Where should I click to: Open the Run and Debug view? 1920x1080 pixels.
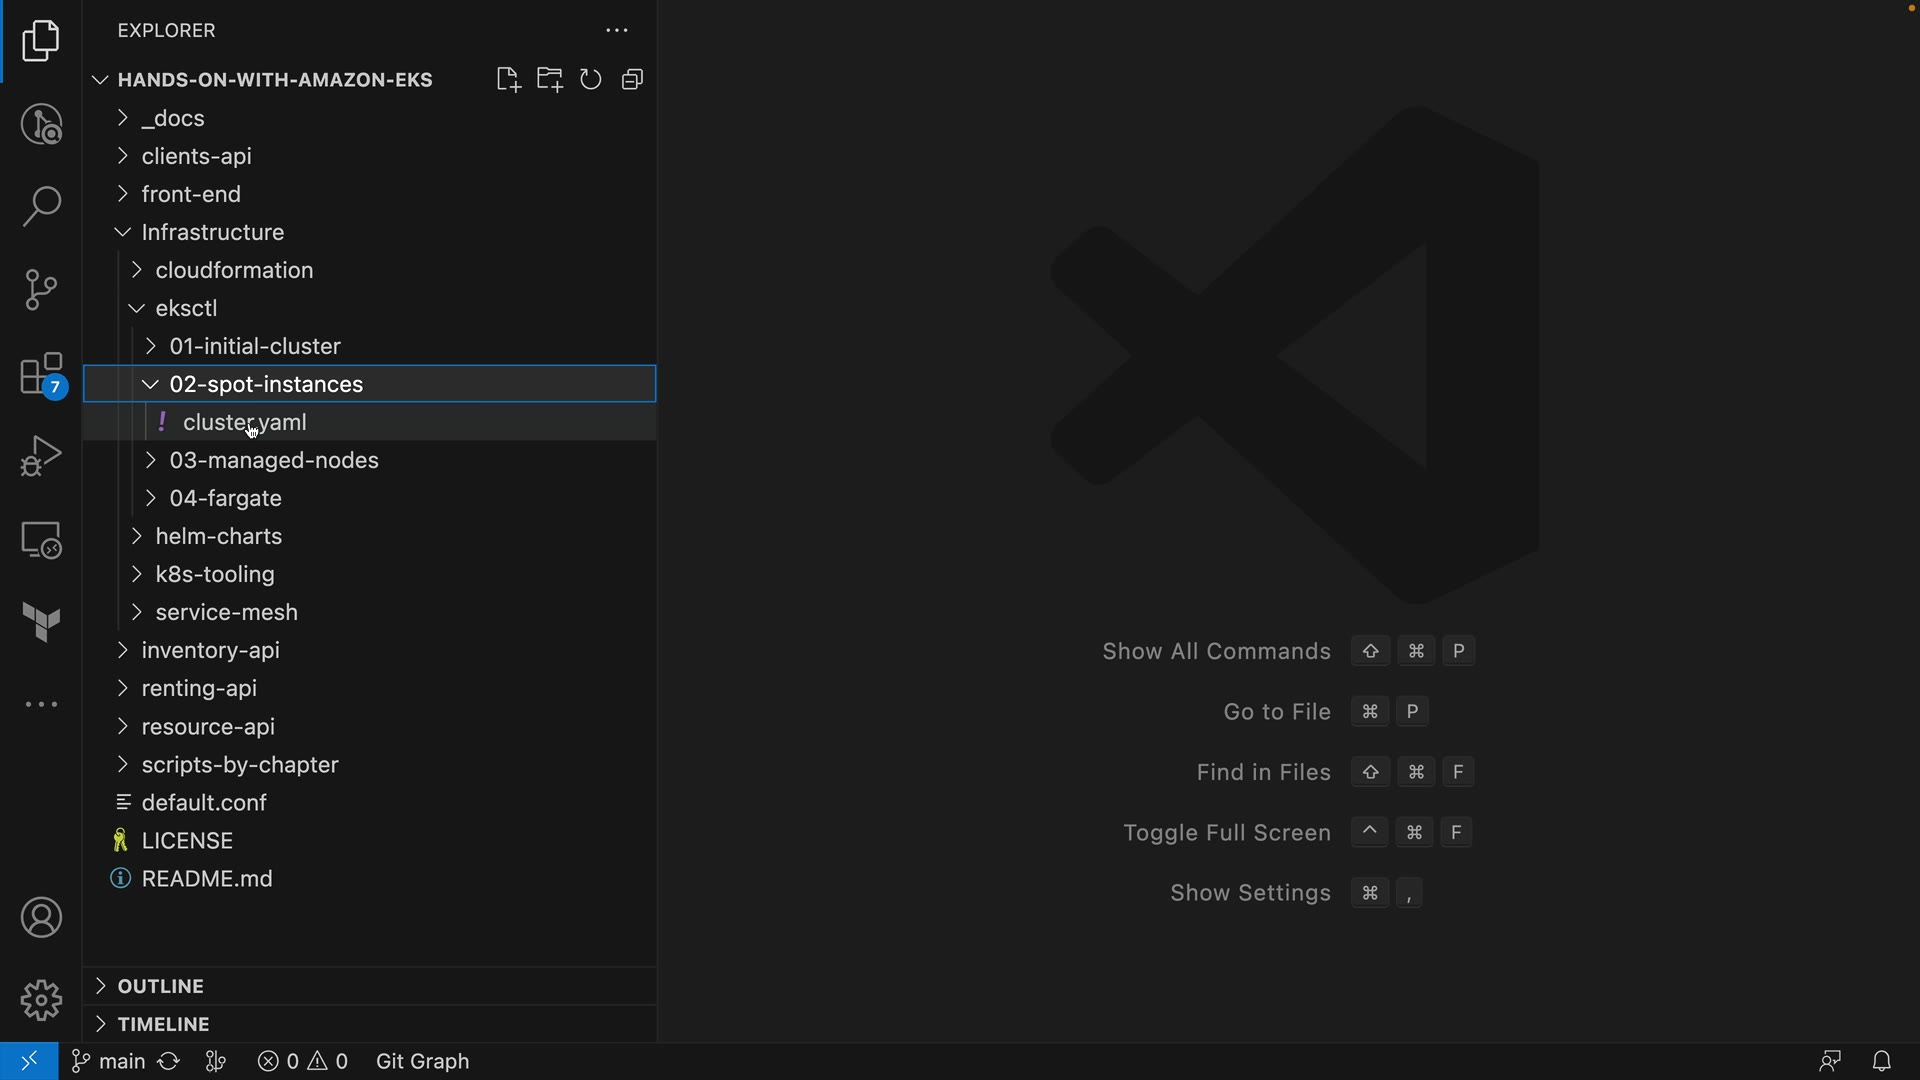click(41, 456)
